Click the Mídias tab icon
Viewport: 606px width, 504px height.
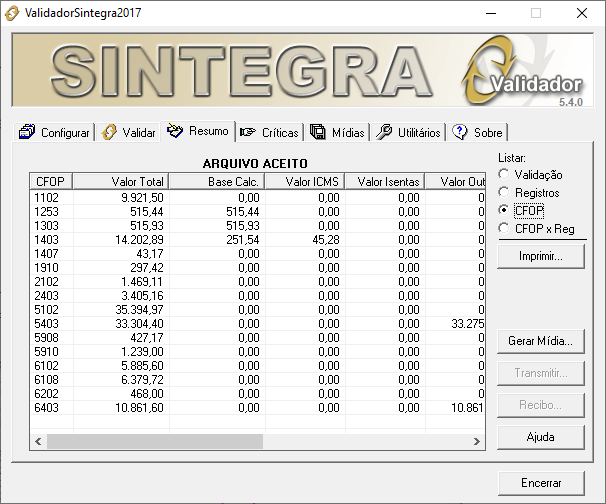pos(318,133)
